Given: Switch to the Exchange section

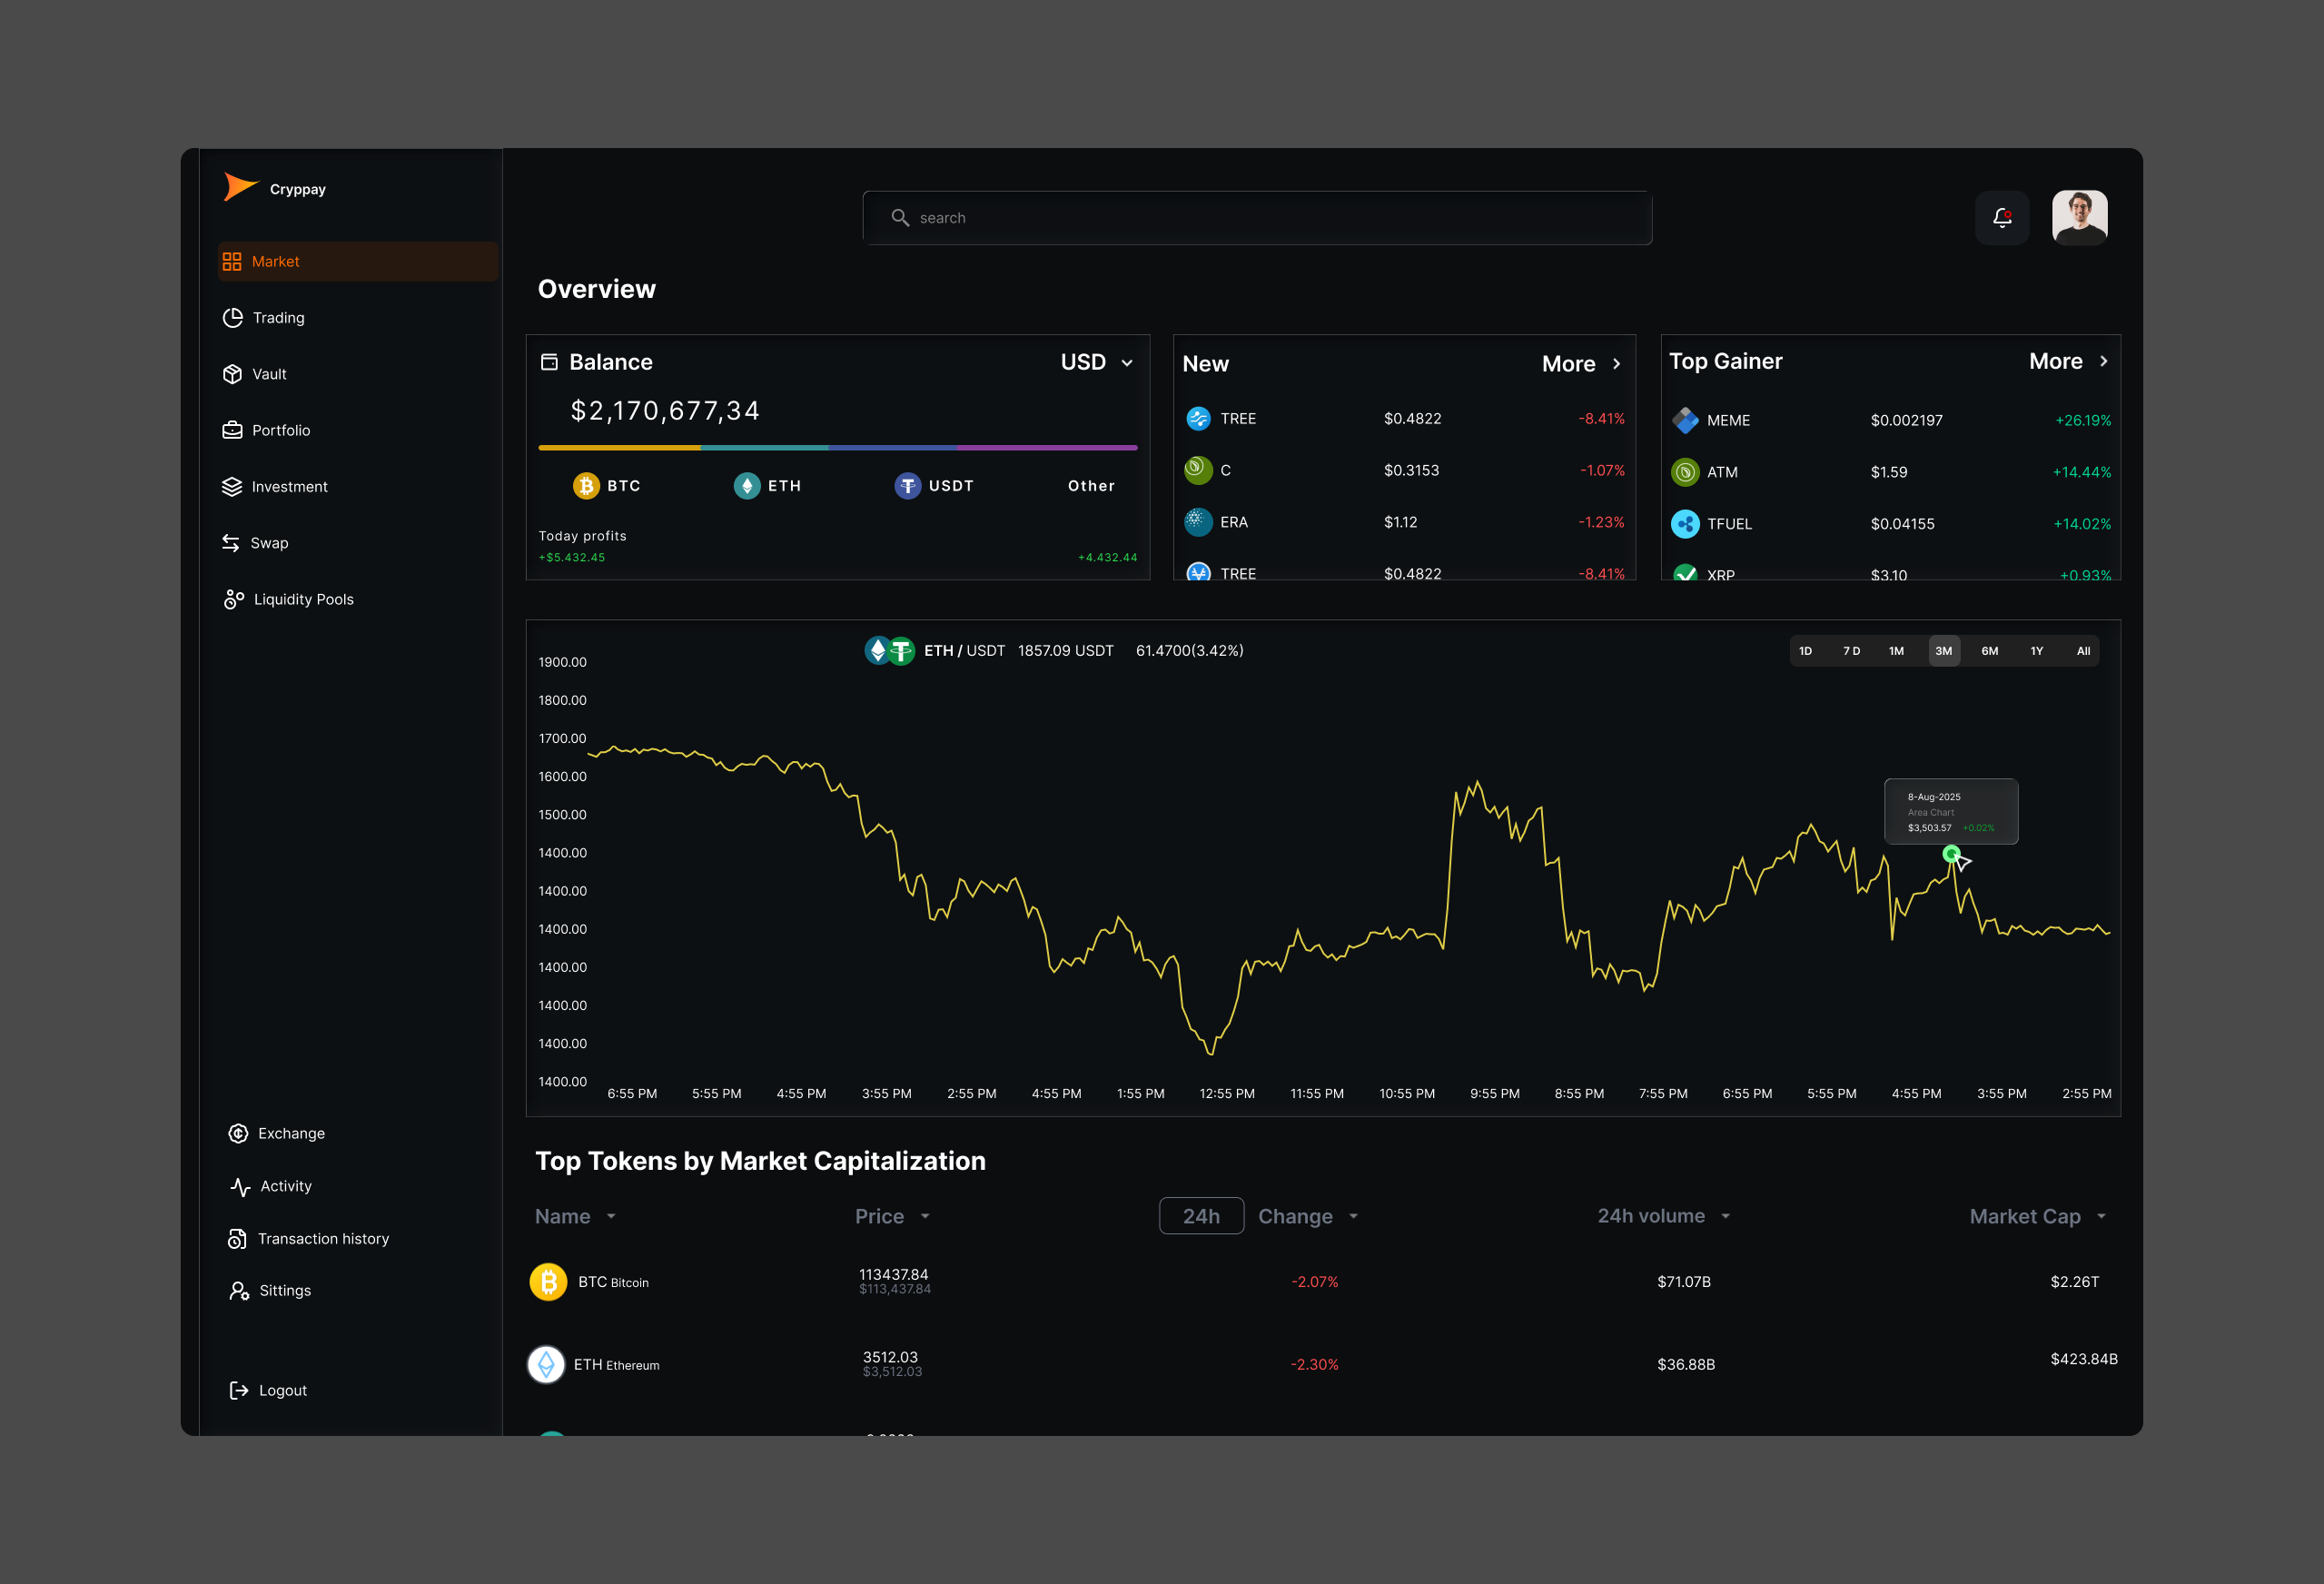Looking at the screenshot, I should point(291,1133).
